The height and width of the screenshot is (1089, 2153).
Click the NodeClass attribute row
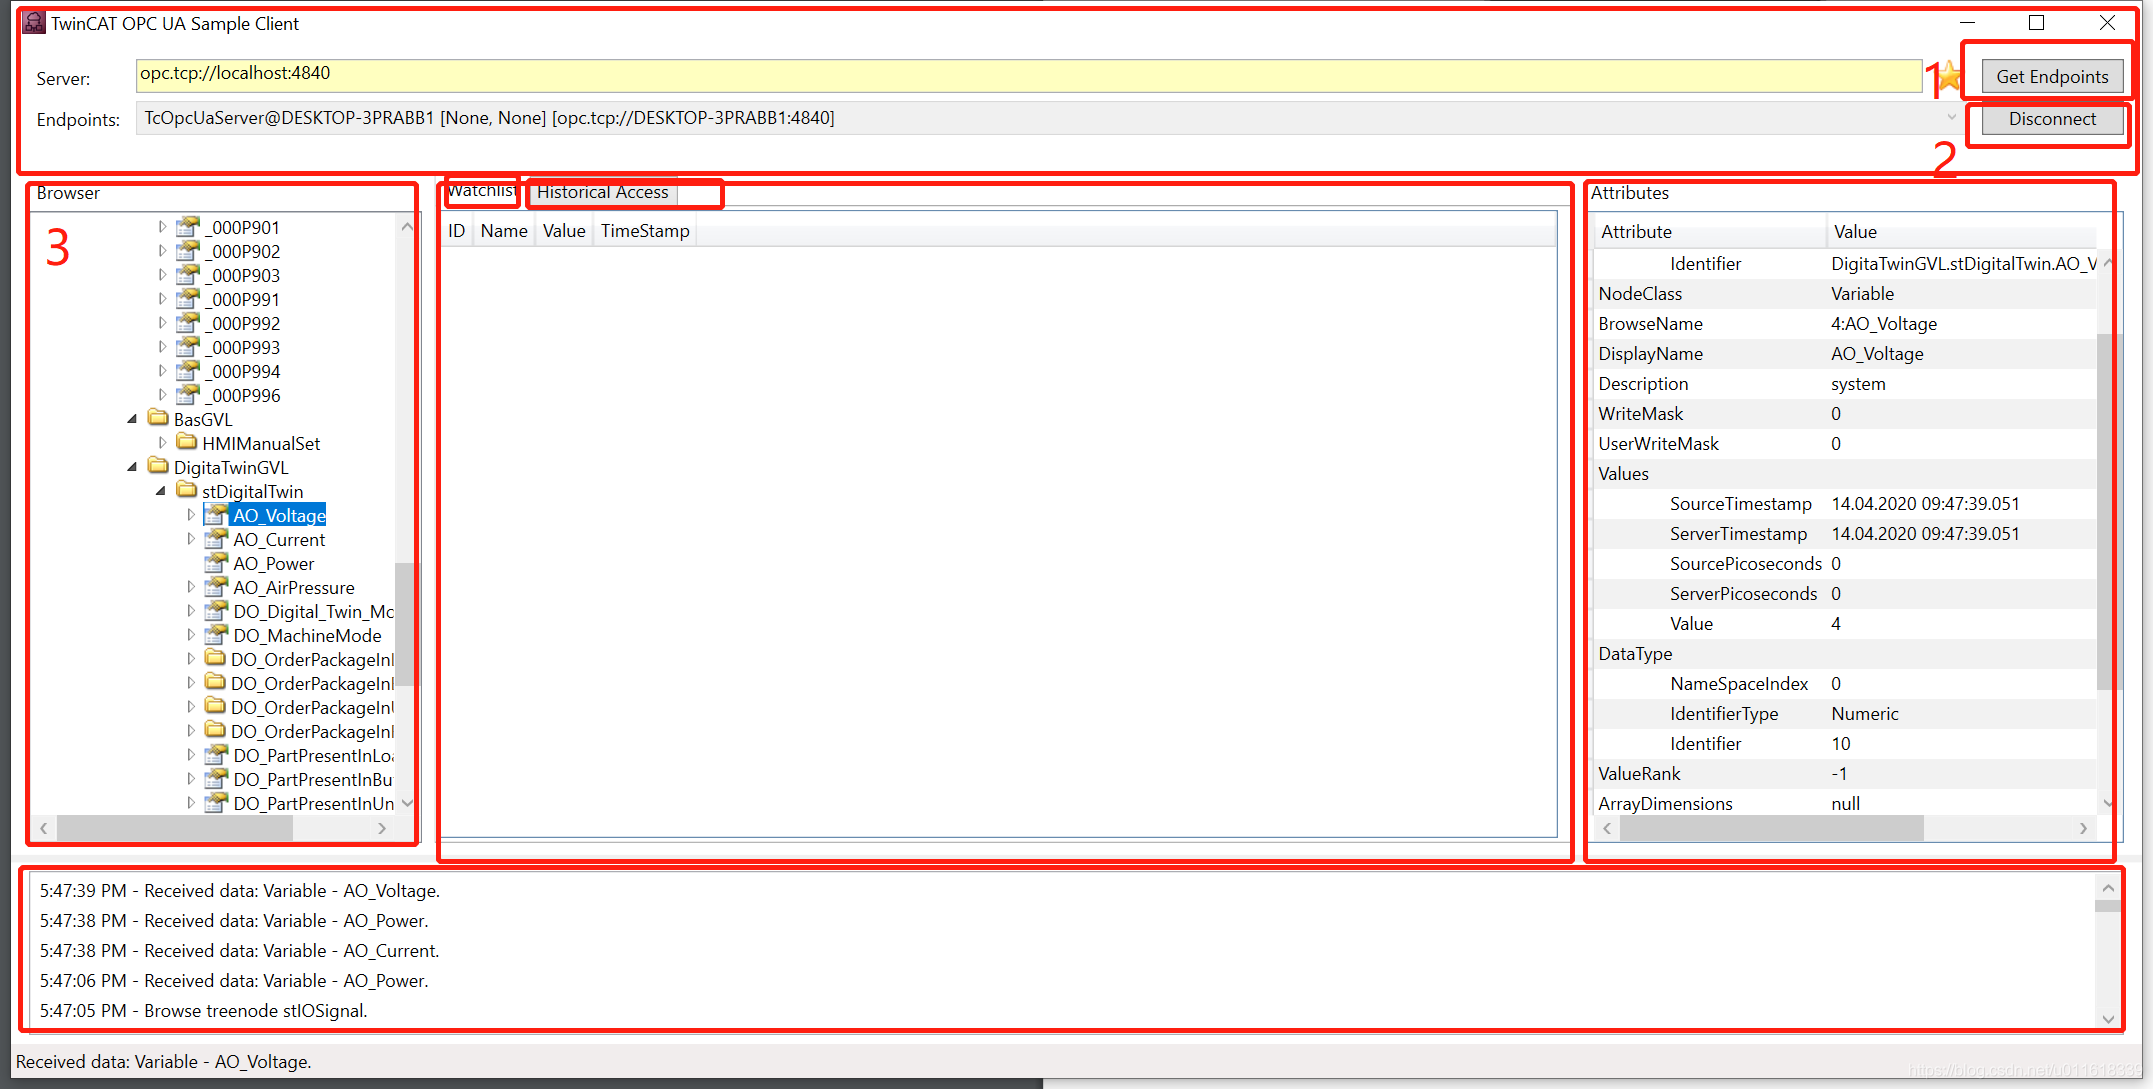coord(1845,293)
